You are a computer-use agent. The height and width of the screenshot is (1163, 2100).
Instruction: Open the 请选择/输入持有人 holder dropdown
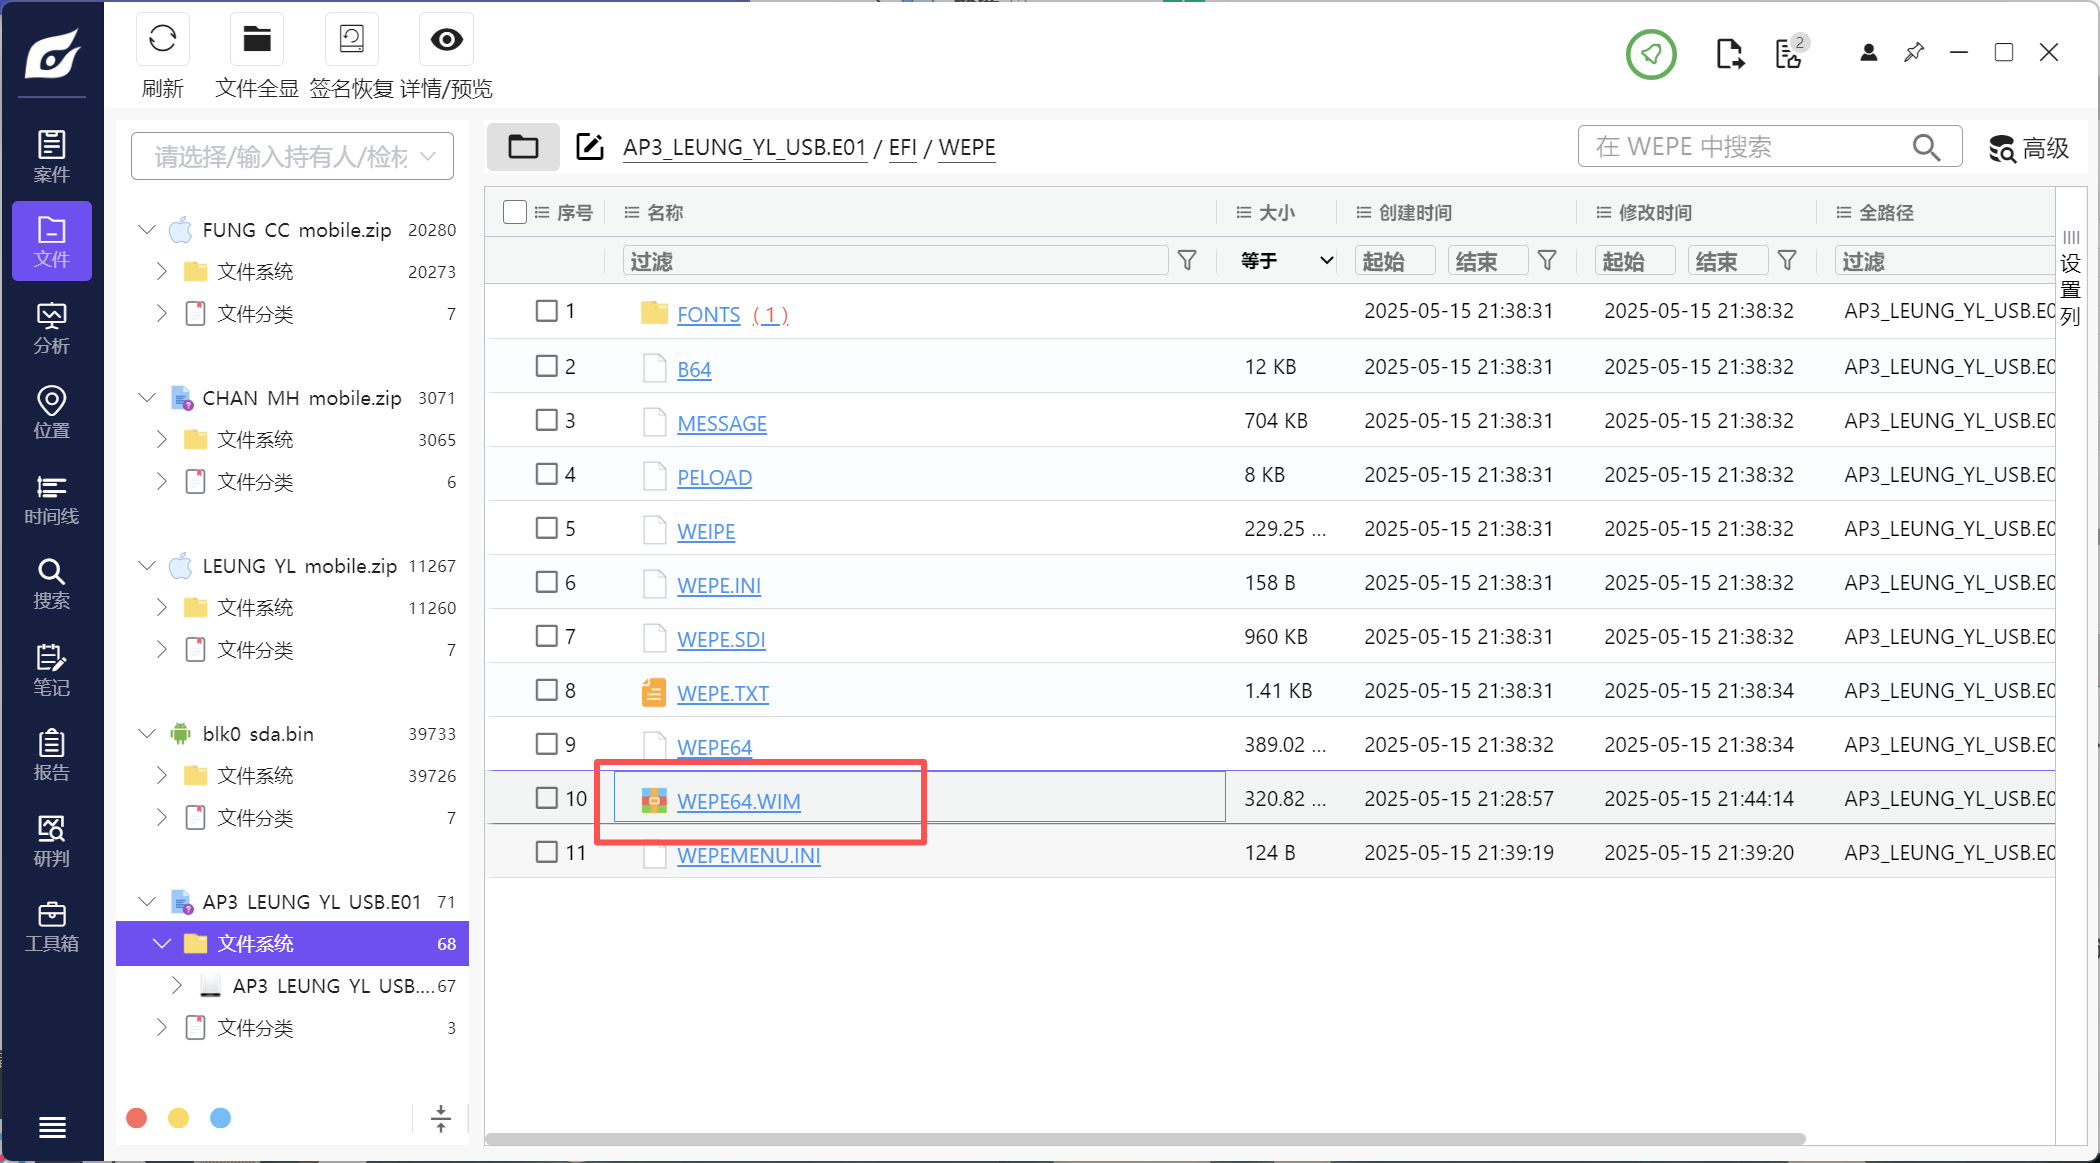(x=292, y=157)
